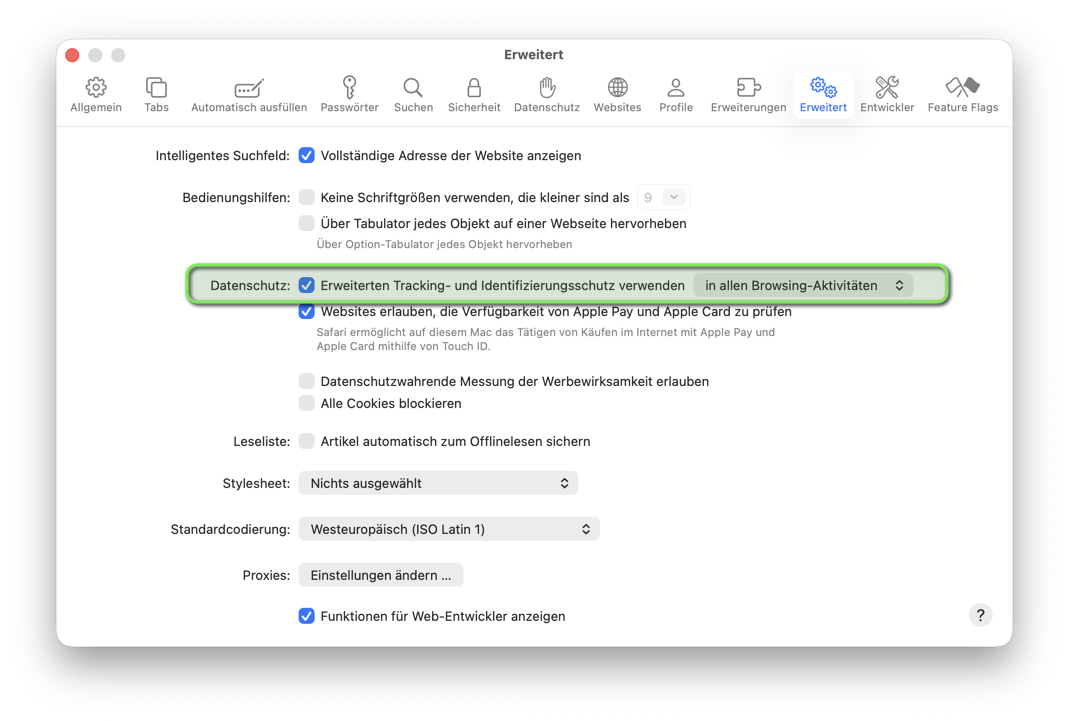Viewport: 1069px width, 721px height.
Task: Expand the Stylesheet Nichts ausgewählt dropdown
Action: 438,484
